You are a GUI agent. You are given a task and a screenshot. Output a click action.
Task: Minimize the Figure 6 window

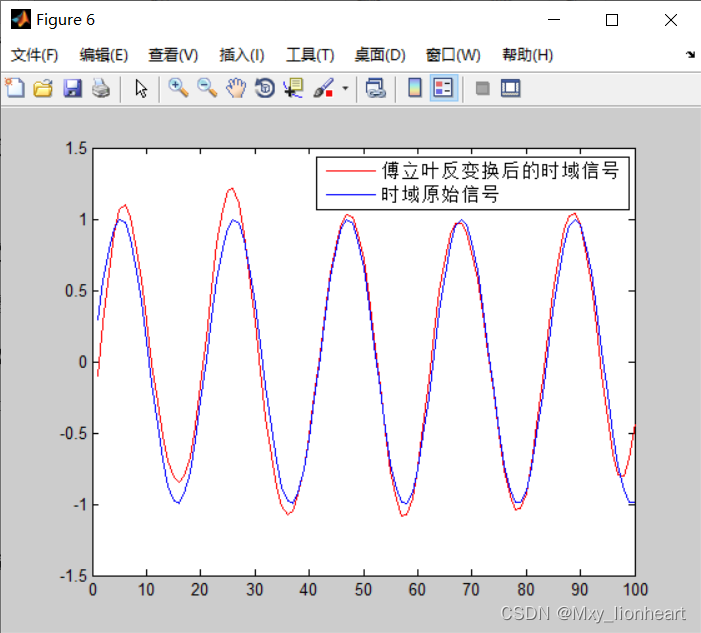554,20
